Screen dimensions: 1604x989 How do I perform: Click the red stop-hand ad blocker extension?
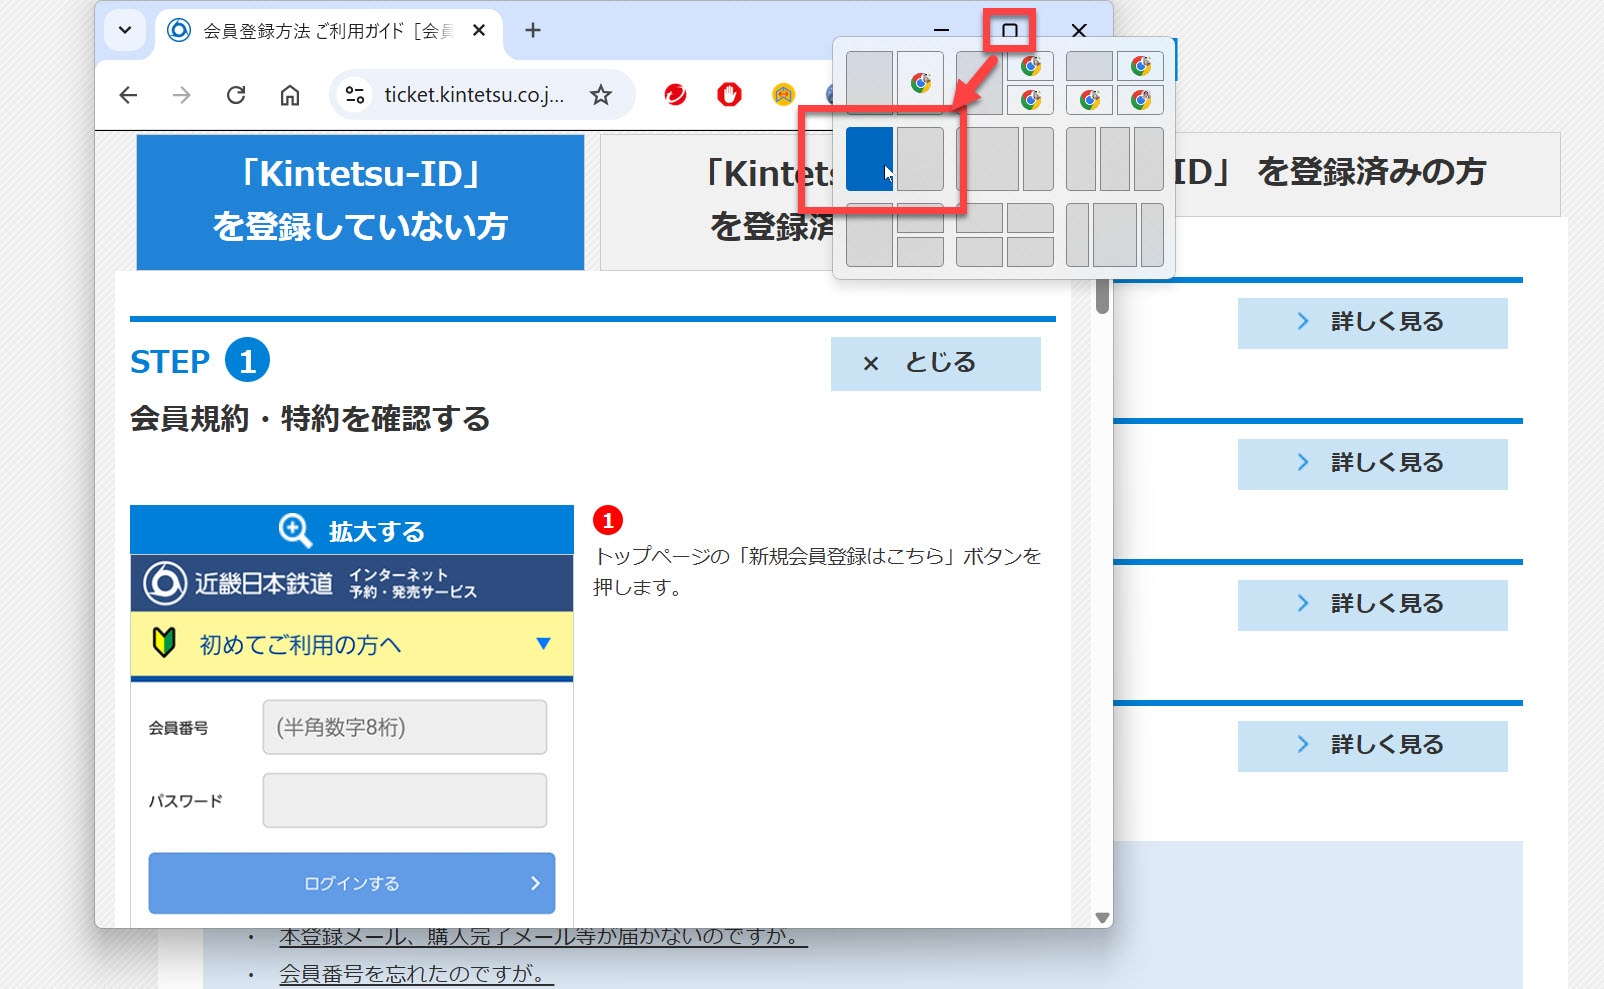coord(729,95)
